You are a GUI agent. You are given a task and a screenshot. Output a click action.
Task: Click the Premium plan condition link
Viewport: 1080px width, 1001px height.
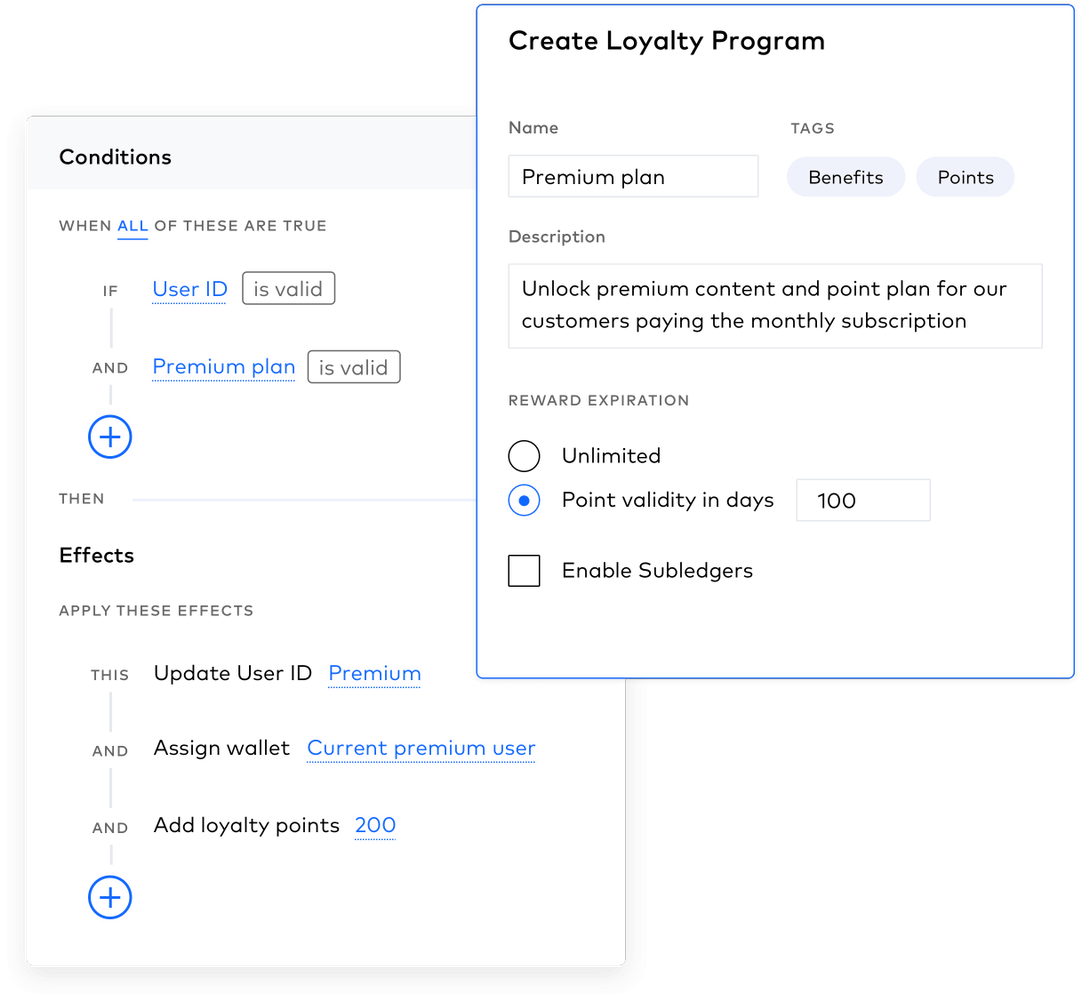223,367
